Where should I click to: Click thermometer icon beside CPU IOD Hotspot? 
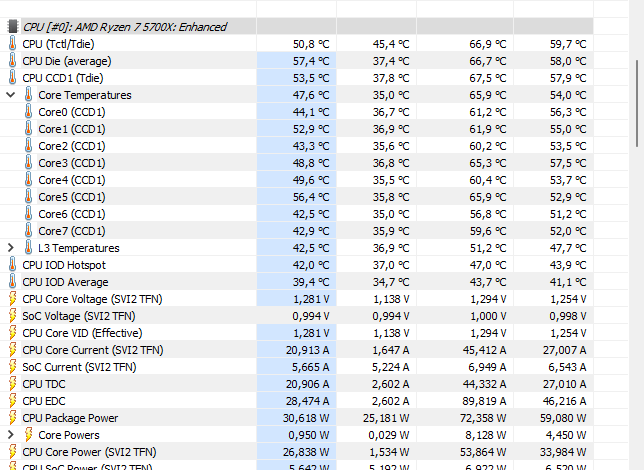(x=12, y=265)
